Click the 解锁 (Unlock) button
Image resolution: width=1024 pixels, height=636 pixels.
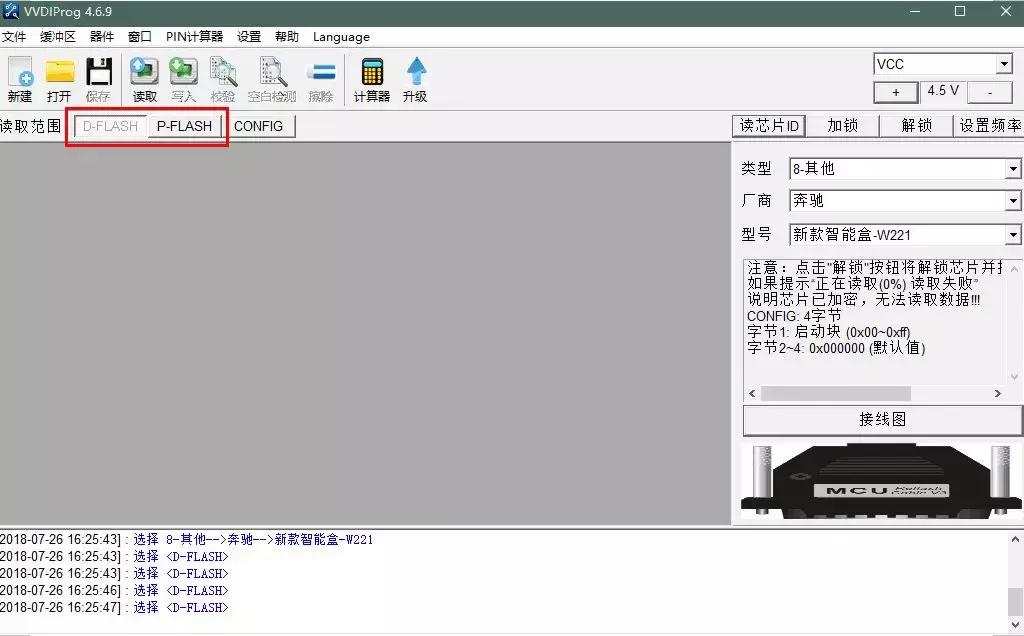click(916, 125)
